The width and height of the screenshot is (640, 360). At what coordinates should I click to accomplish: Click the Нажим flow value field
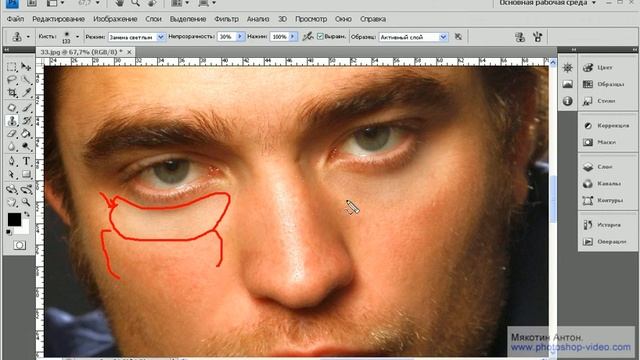[x=279, y=37]
